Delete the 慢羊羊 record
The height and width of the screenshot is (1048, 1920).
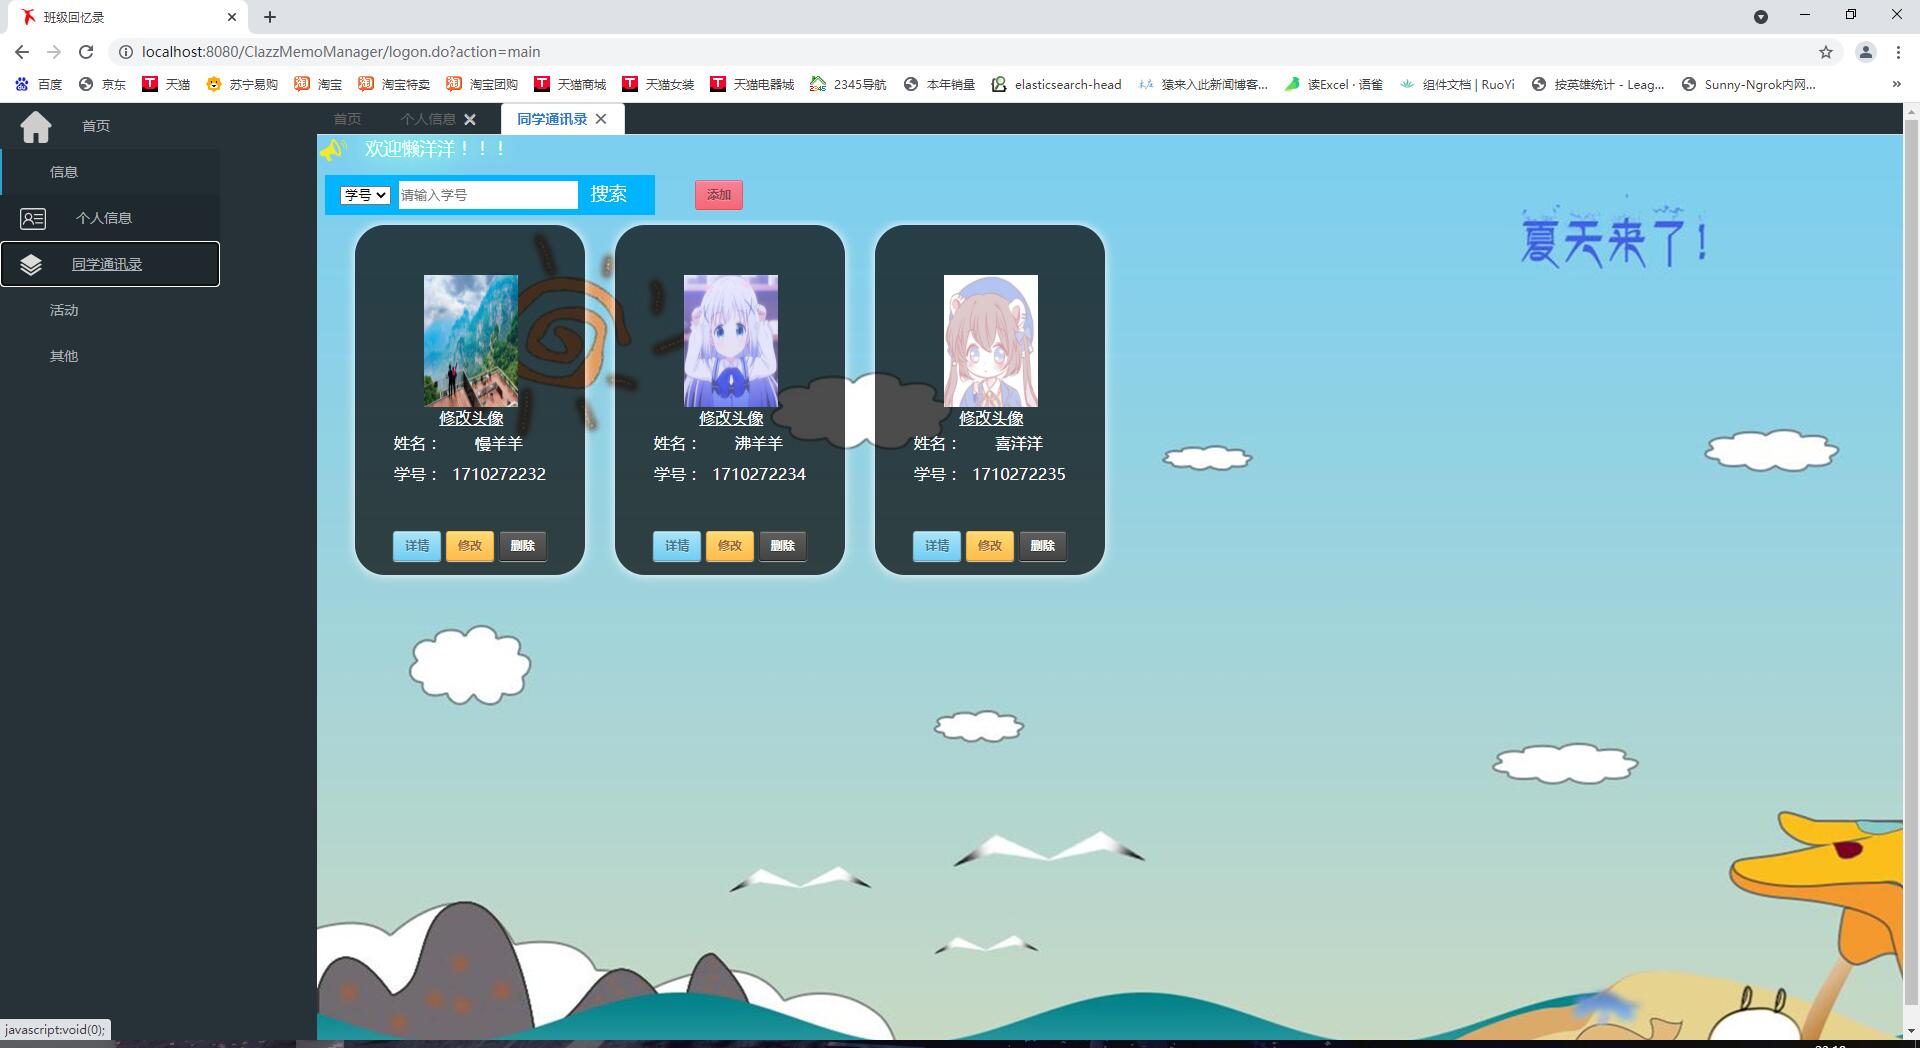coord(523,546)
